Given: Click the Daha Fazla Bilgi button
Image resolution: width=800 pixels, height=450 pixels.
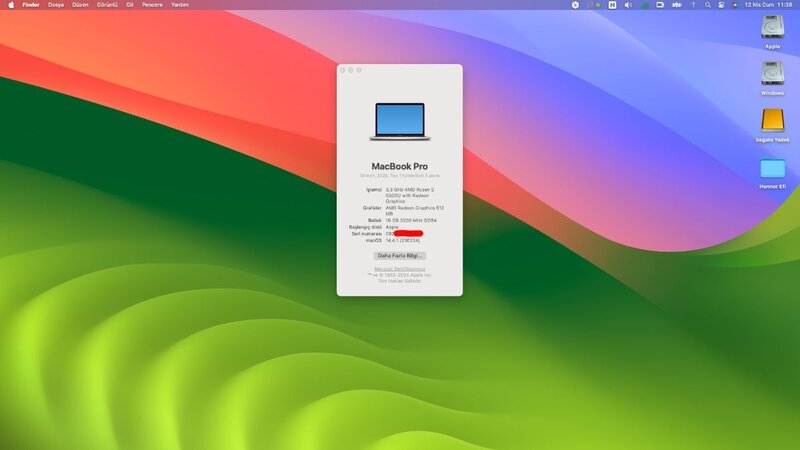Looking at the screenshot, I should [x=399, y=256].
